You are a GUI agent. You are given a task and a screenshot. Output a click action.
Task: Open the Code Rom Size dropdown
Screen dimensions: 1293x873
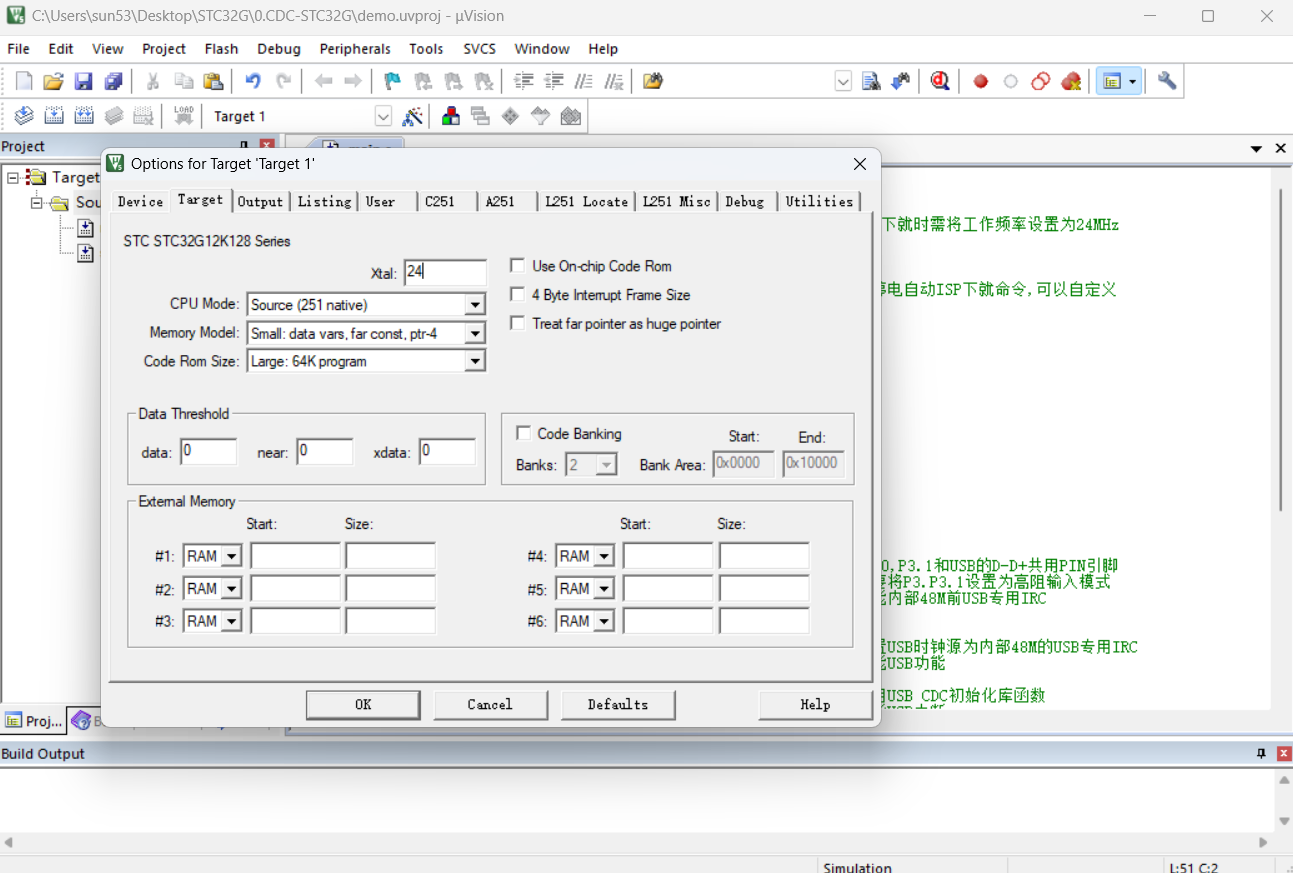366,361
